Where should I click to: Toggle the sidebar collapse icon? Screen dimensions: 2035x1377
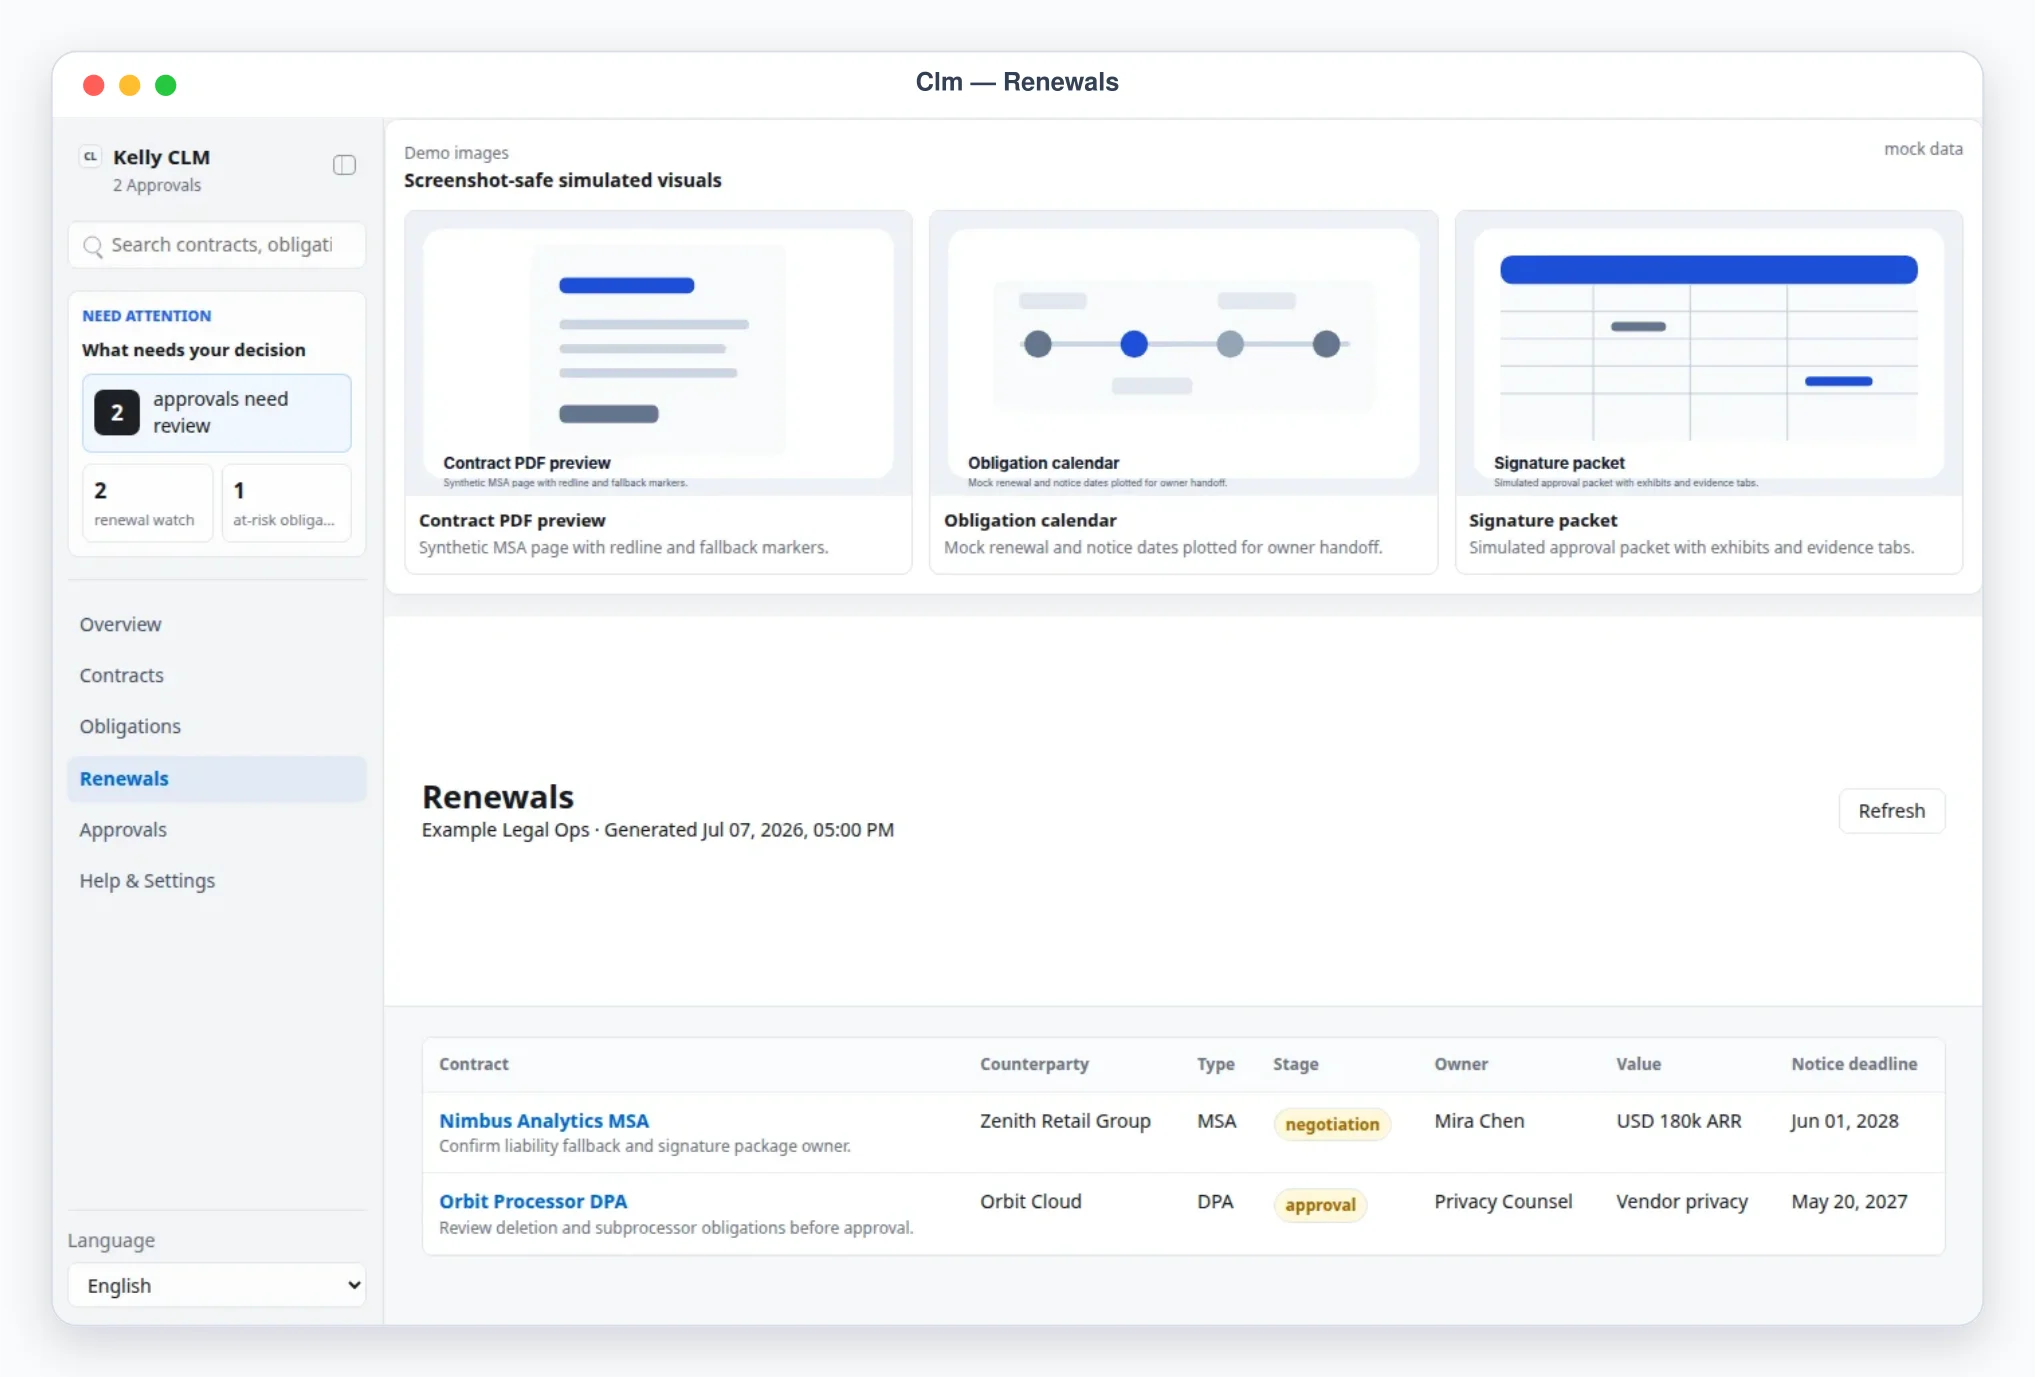(x=344, y=165)
